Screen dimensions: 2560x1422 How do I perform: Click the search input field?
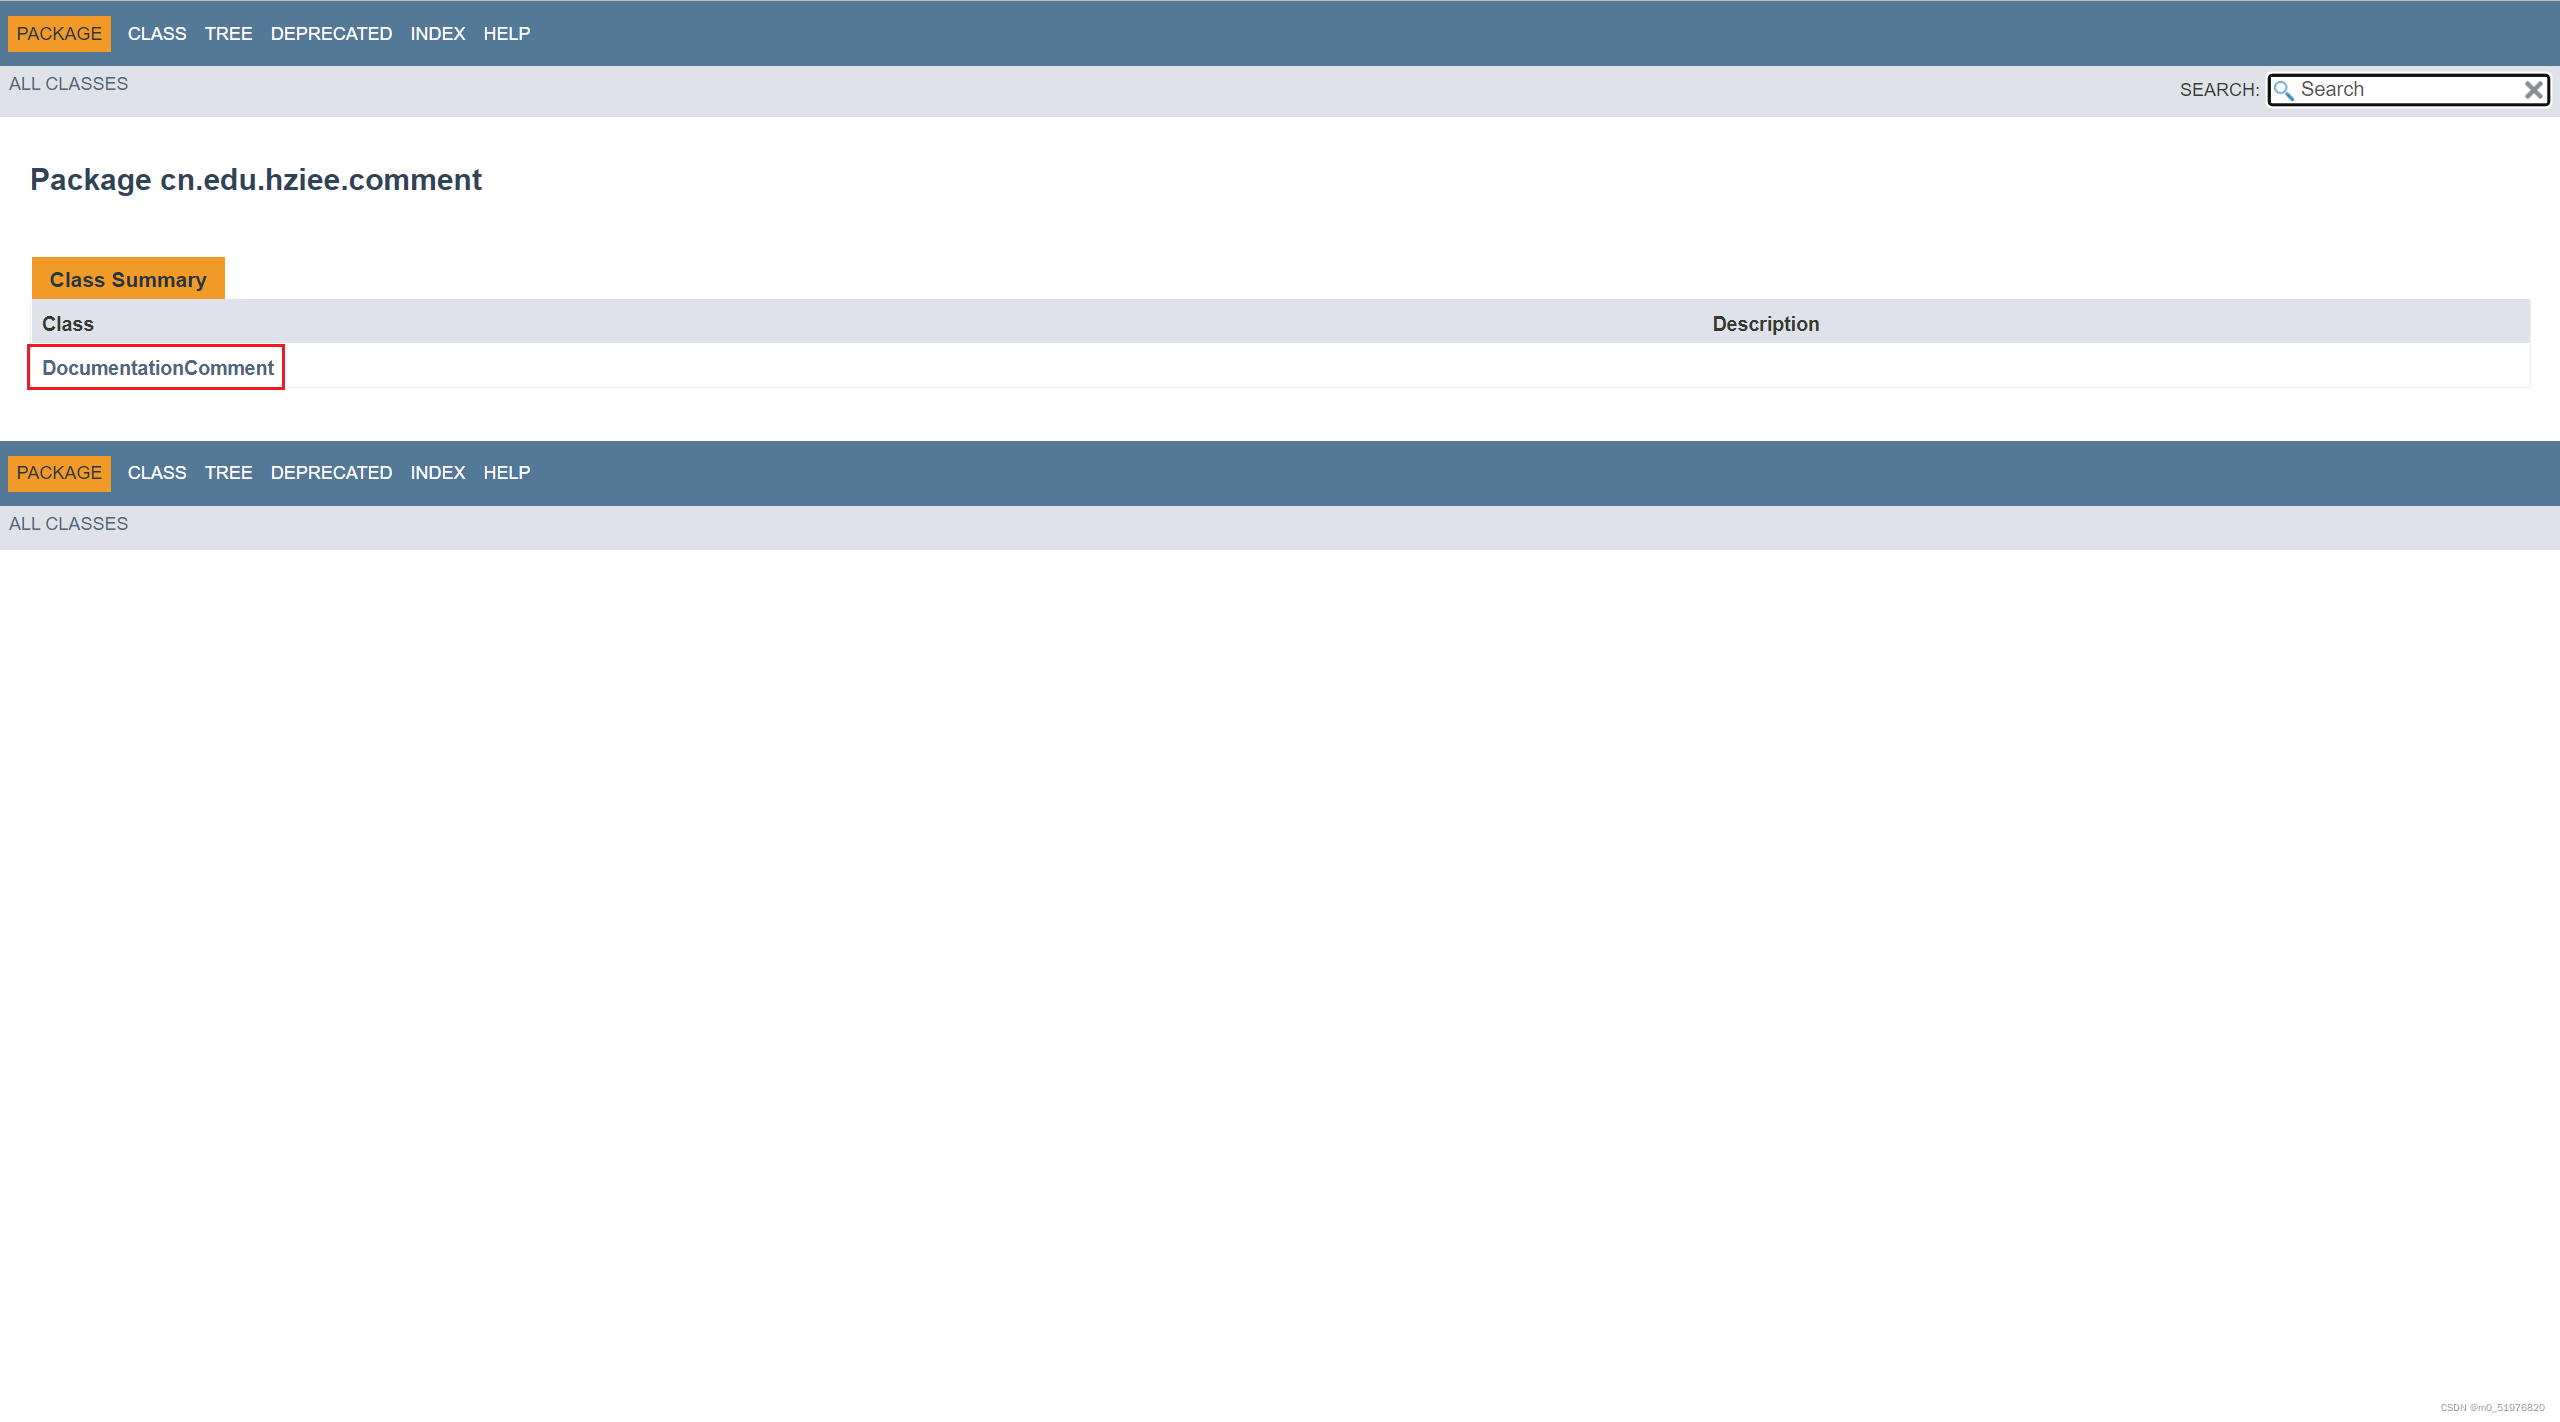click(2409, 89)
